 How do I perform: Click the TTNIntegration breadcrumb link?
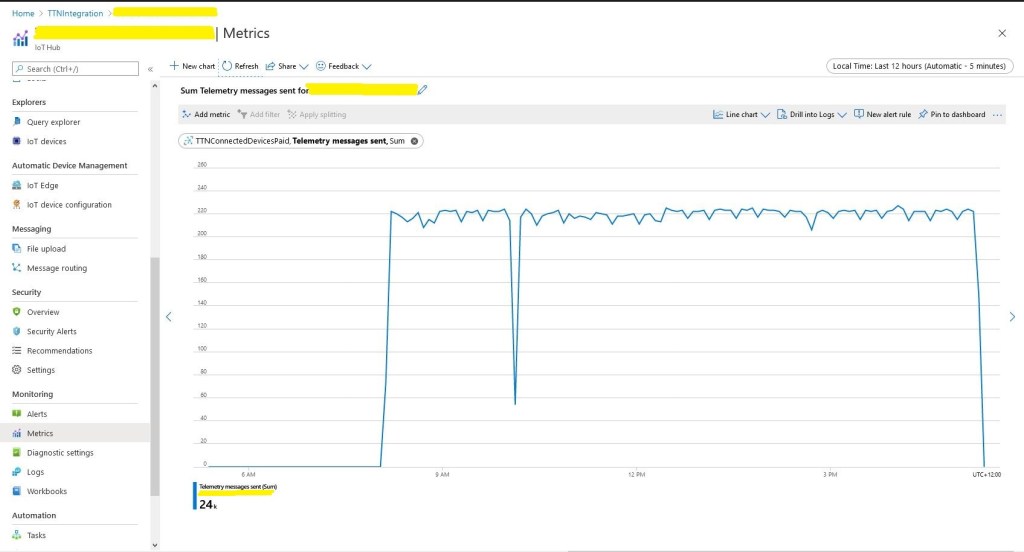(x=74, y=13)
